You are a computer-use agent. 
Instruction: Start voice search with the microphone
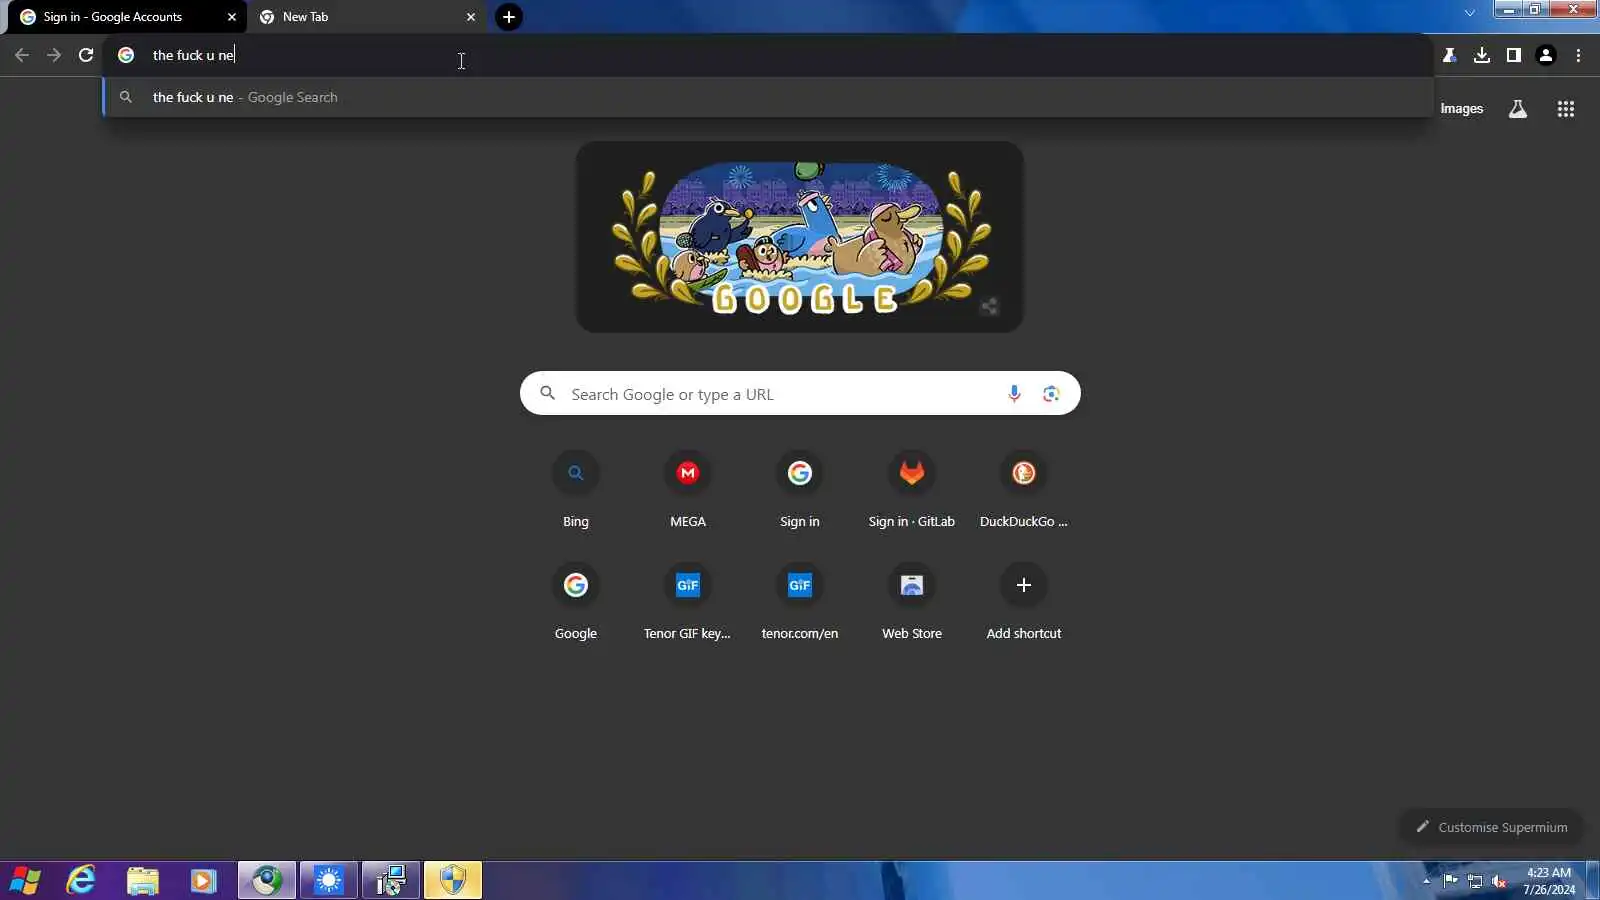coord(1014,394)
